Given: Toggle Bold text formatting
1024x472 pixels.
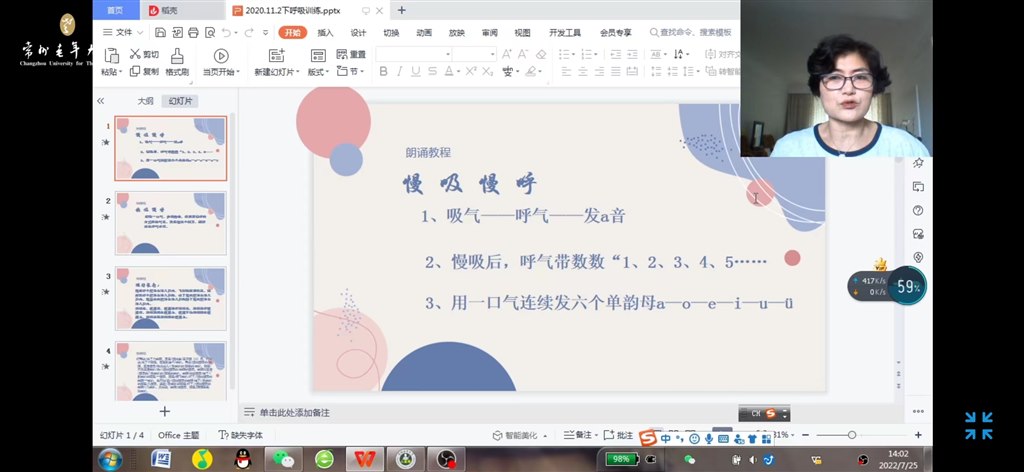Looking at the screenshot, I should click(x=384, y=71).
